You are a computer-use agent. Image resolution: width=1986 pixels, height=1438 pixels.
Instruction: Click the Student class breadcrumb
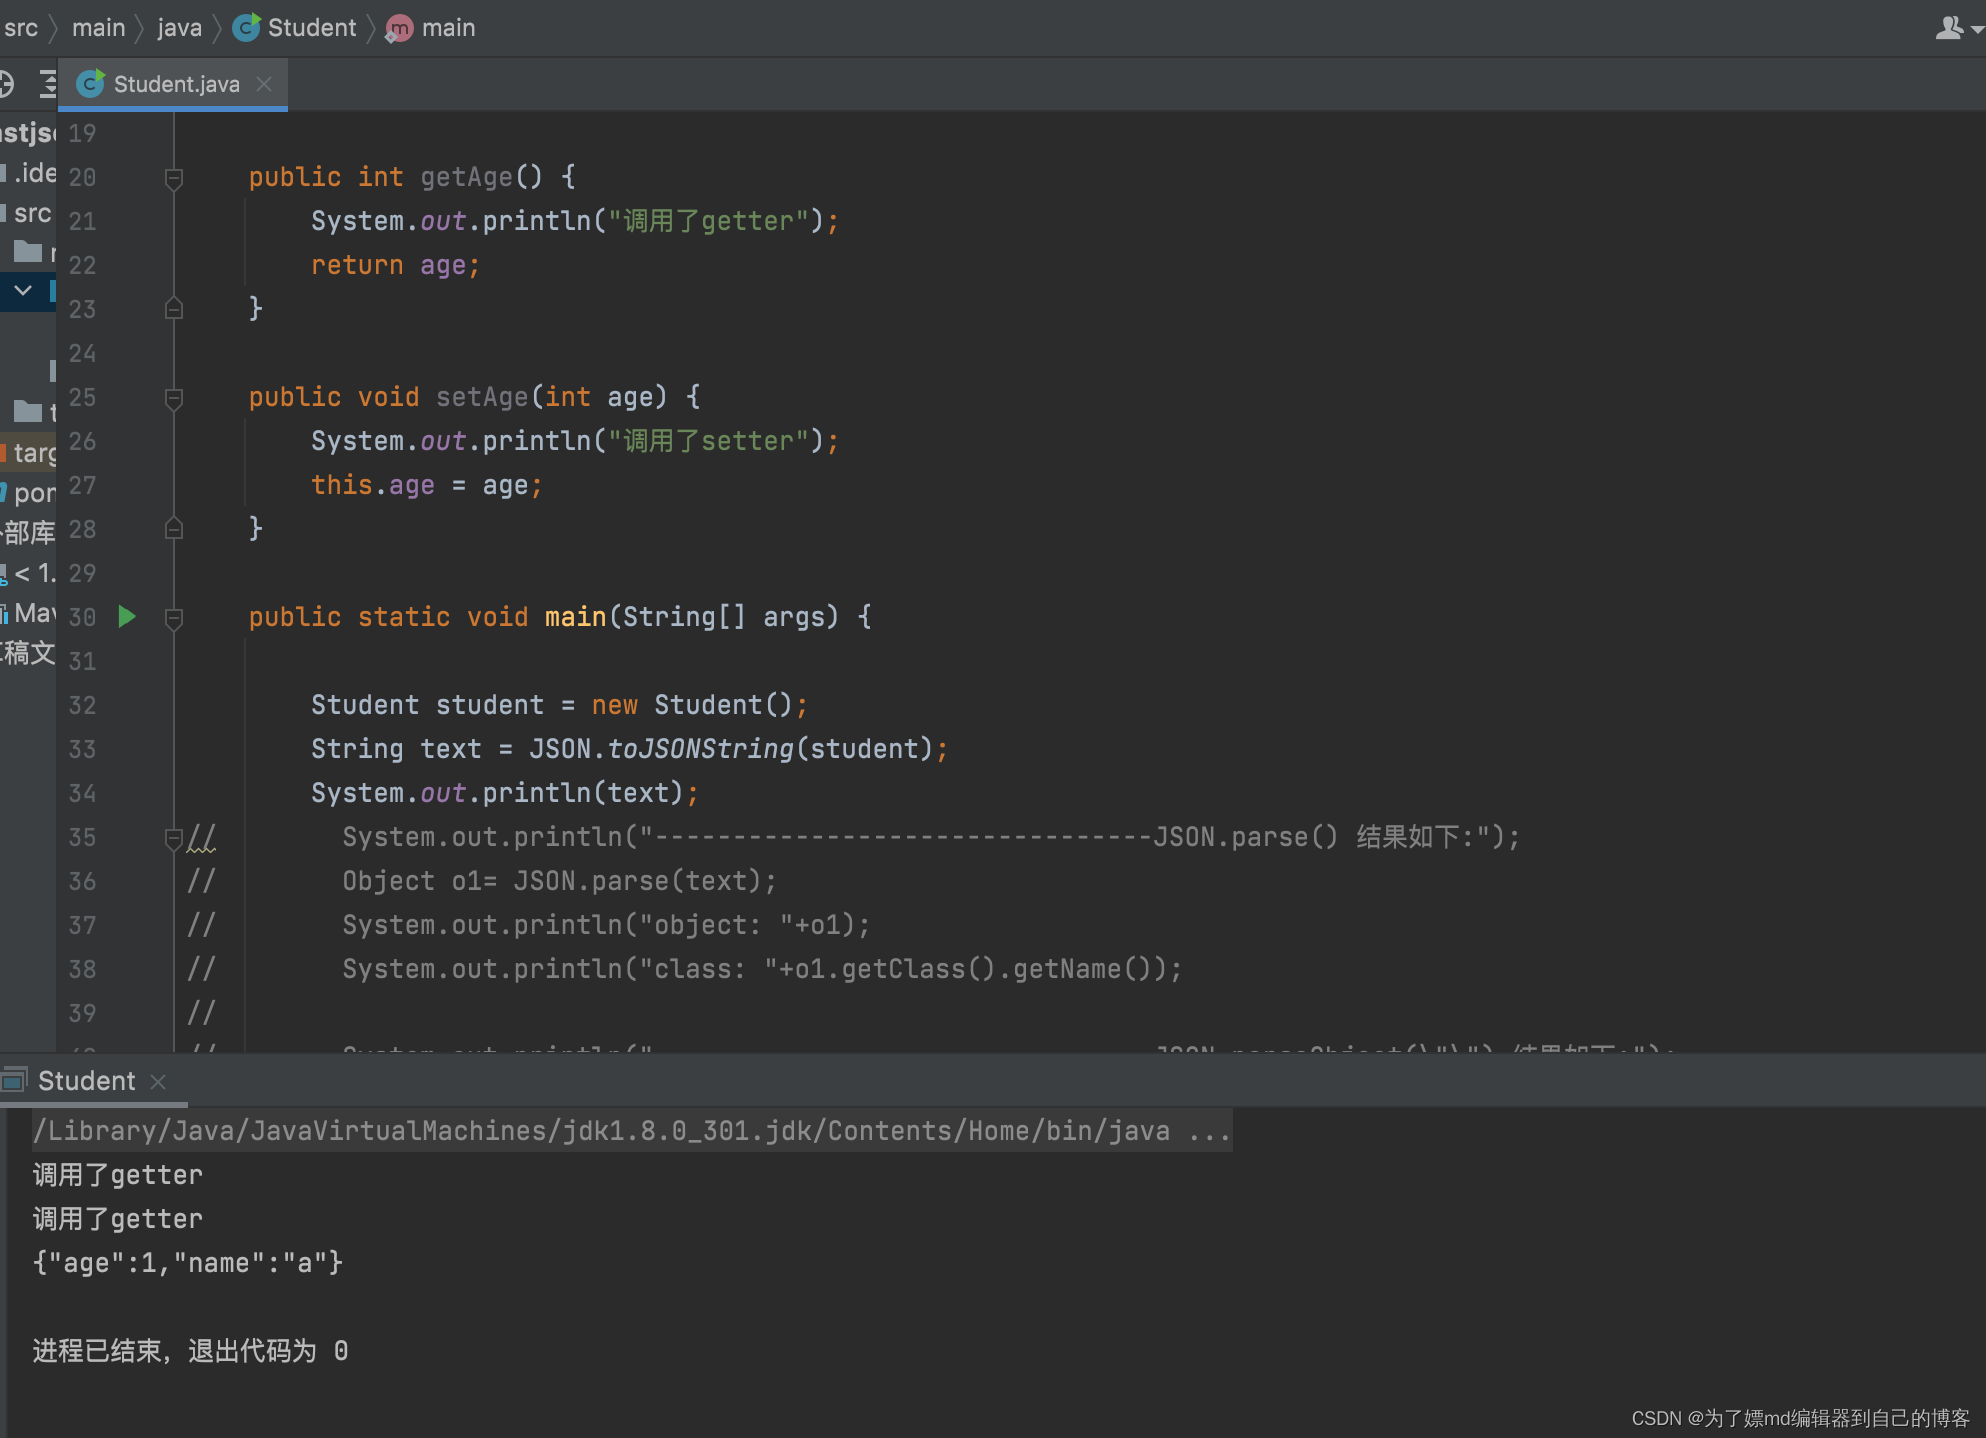[x=311, y=28]
